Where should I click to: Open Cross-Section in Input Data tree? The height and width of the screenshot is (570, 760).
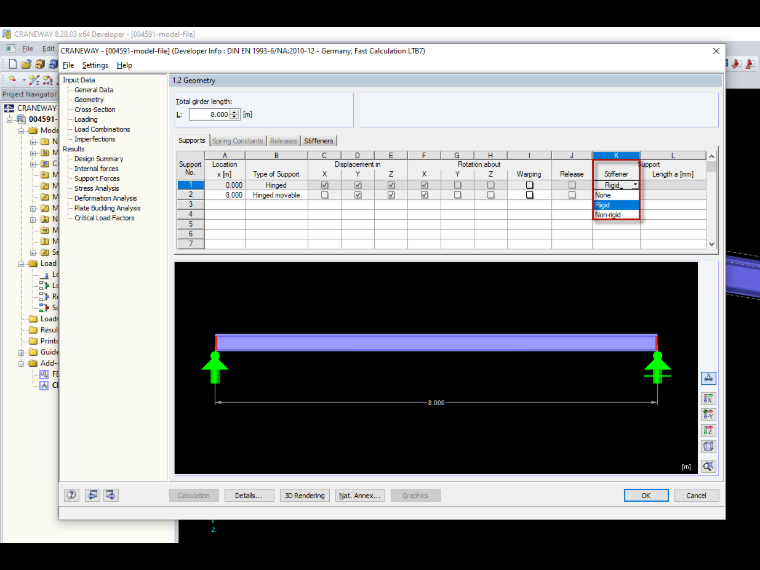pos(95,110)
